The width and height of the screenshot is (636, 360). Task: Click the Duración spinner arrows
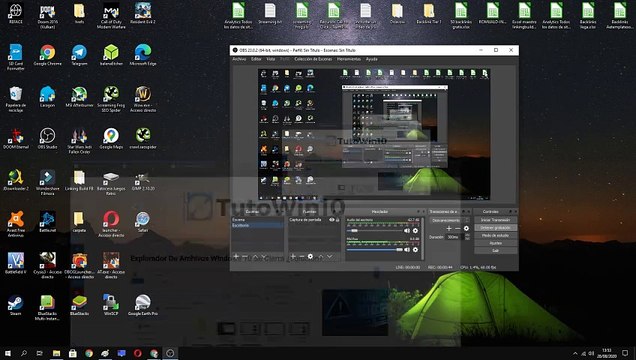pyautogui.click(x=467, y=237)
